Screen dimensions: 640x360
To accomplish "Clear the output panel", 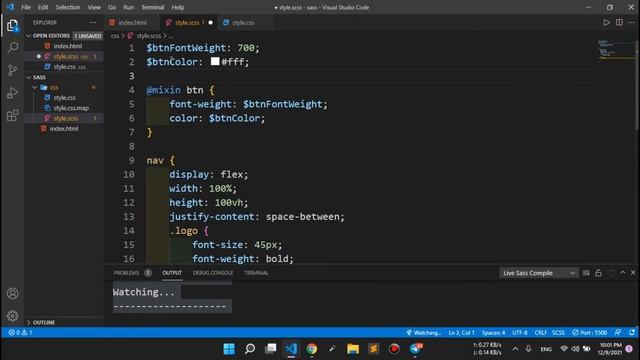I will tap(586, 273).
